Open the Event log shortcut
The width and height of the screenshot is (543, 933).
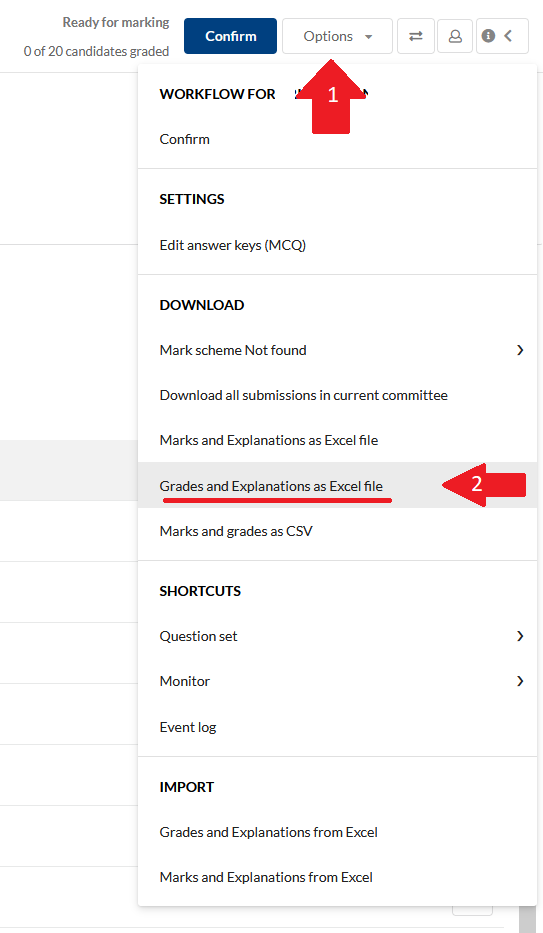point(188,727)
